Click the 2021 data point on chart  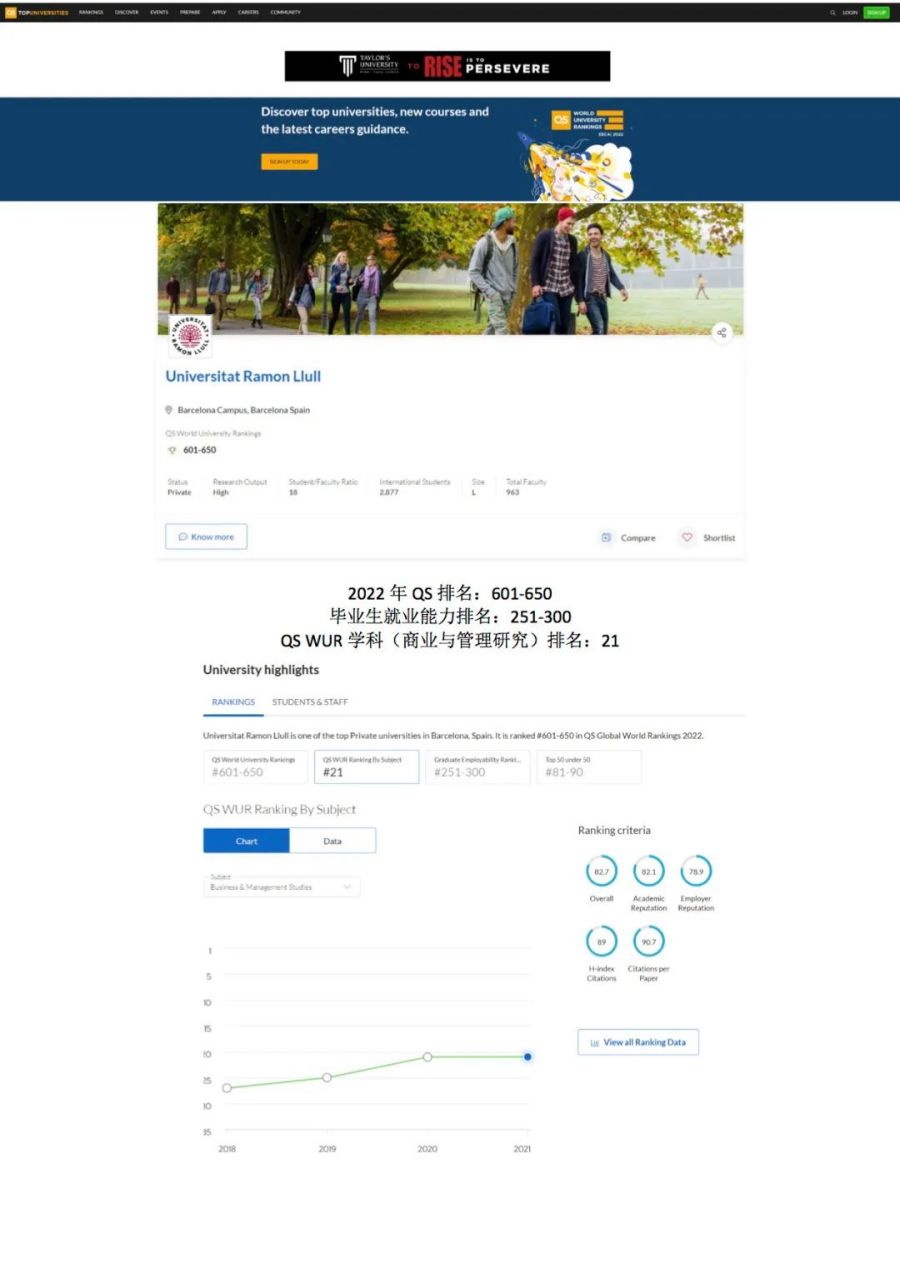[x=528, y=1056]
